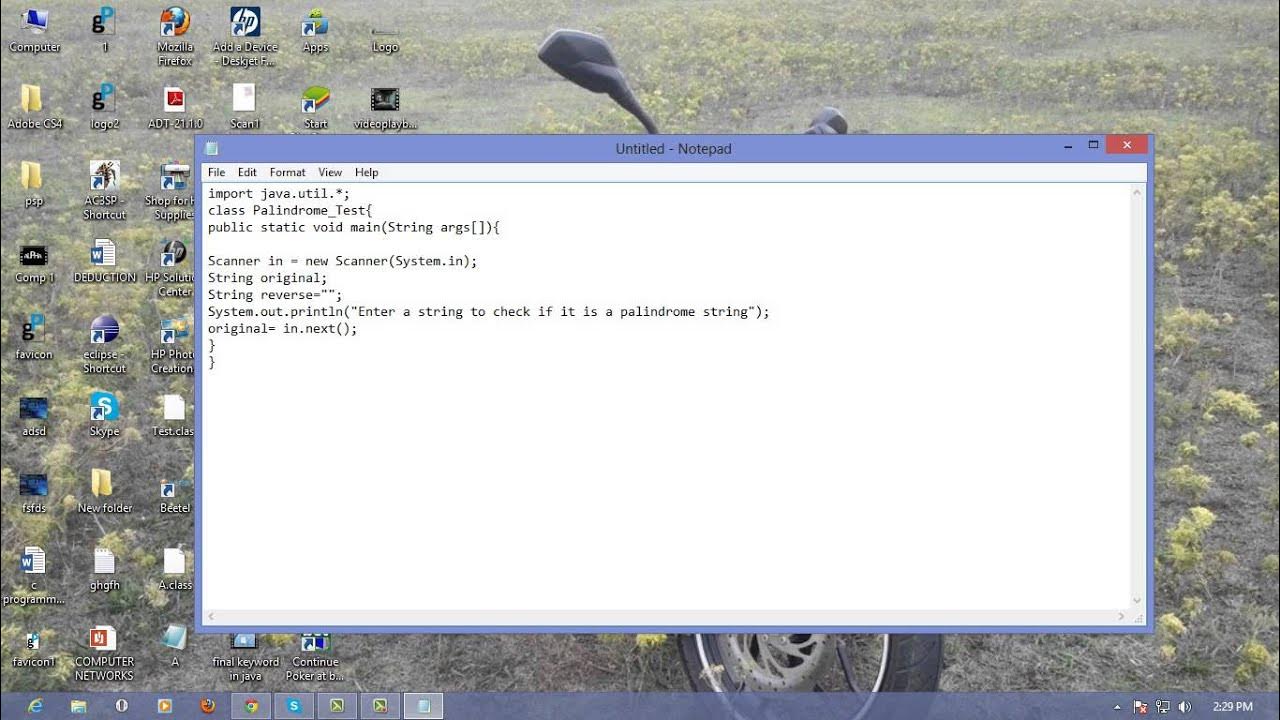Select the 'final keyword in java' icon
Screen dimensions: 1280x720
(245, 656)
